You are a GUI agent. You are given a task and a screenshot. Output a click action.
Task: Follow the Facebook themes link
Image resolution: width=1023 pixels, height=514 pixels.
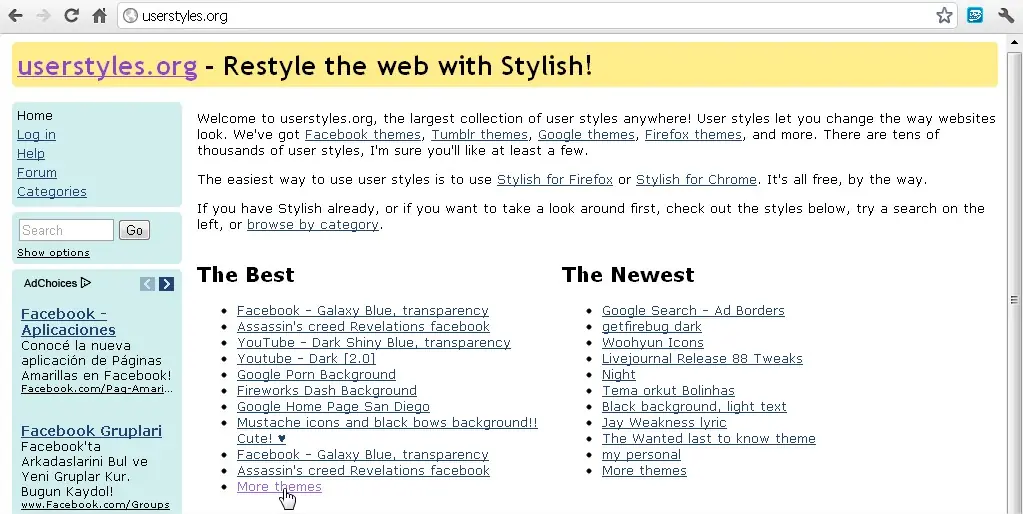pos(363,134)
